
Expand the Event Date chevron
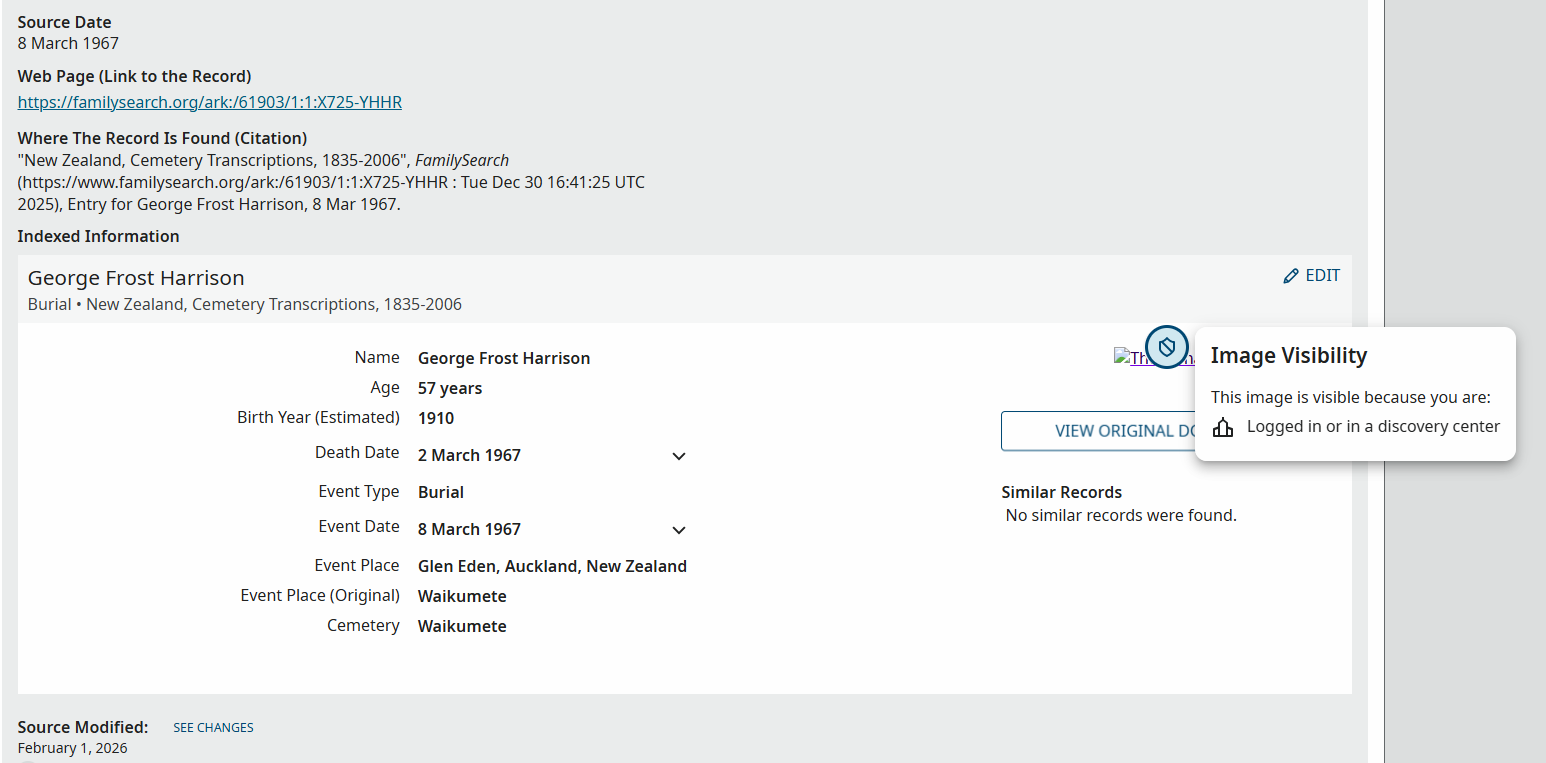679,530
